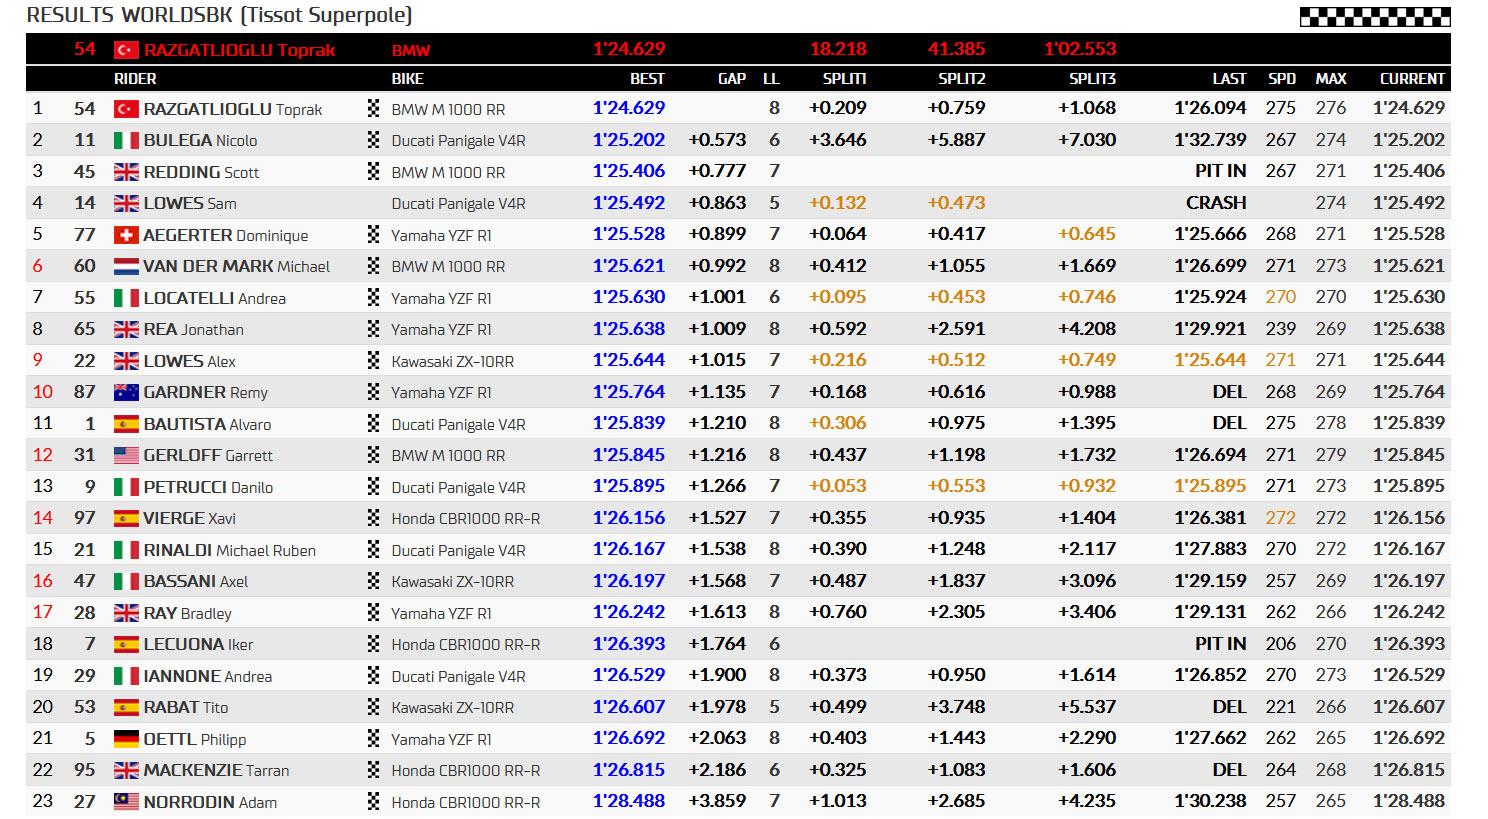The width and height of the screenshot is (1488, 819).
Task: Click the German flag beside OETTL Philipp
Action: pyautogui.click(x=126, y=739)
